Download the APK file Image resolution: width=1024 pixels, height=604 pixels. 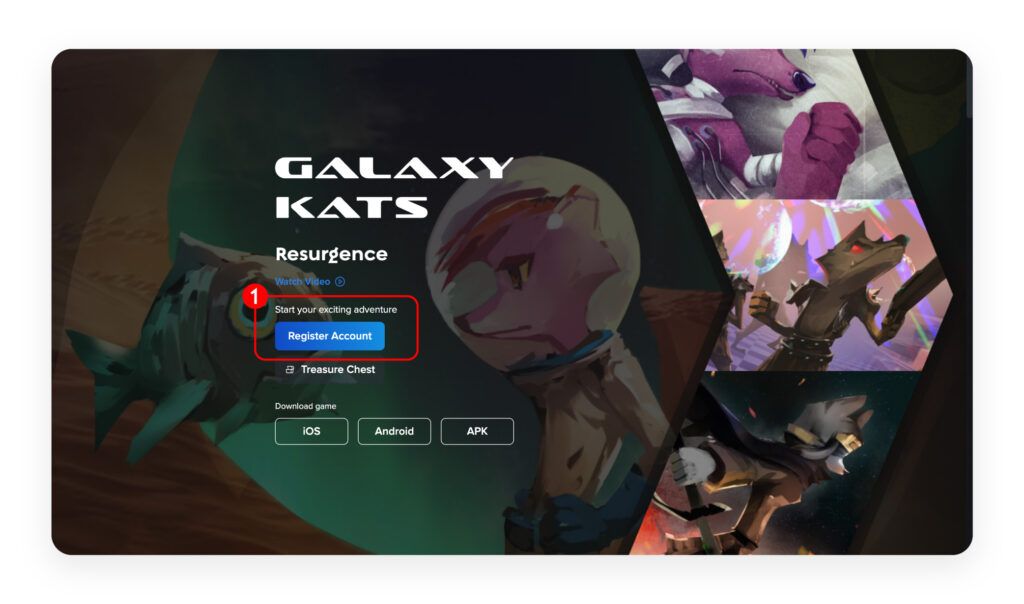pos(477,431)
